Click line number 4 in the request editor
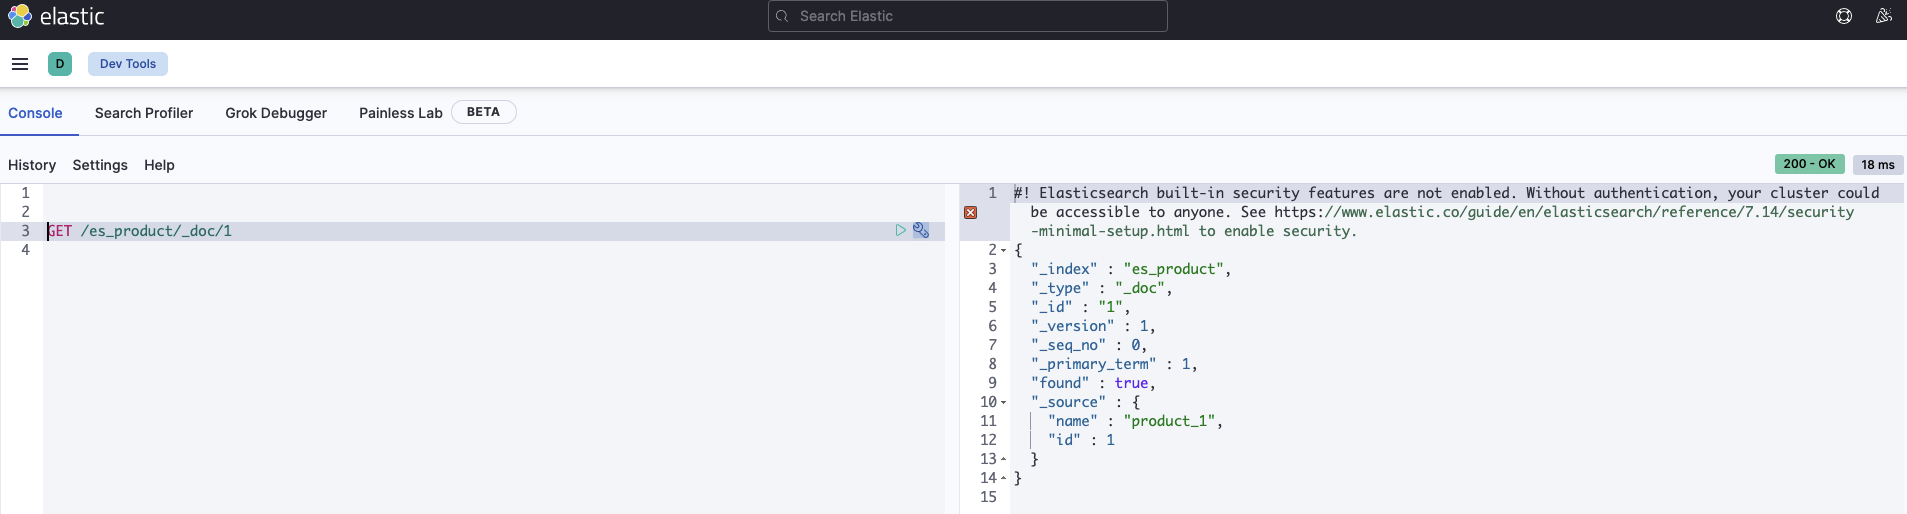 (26, 250)
